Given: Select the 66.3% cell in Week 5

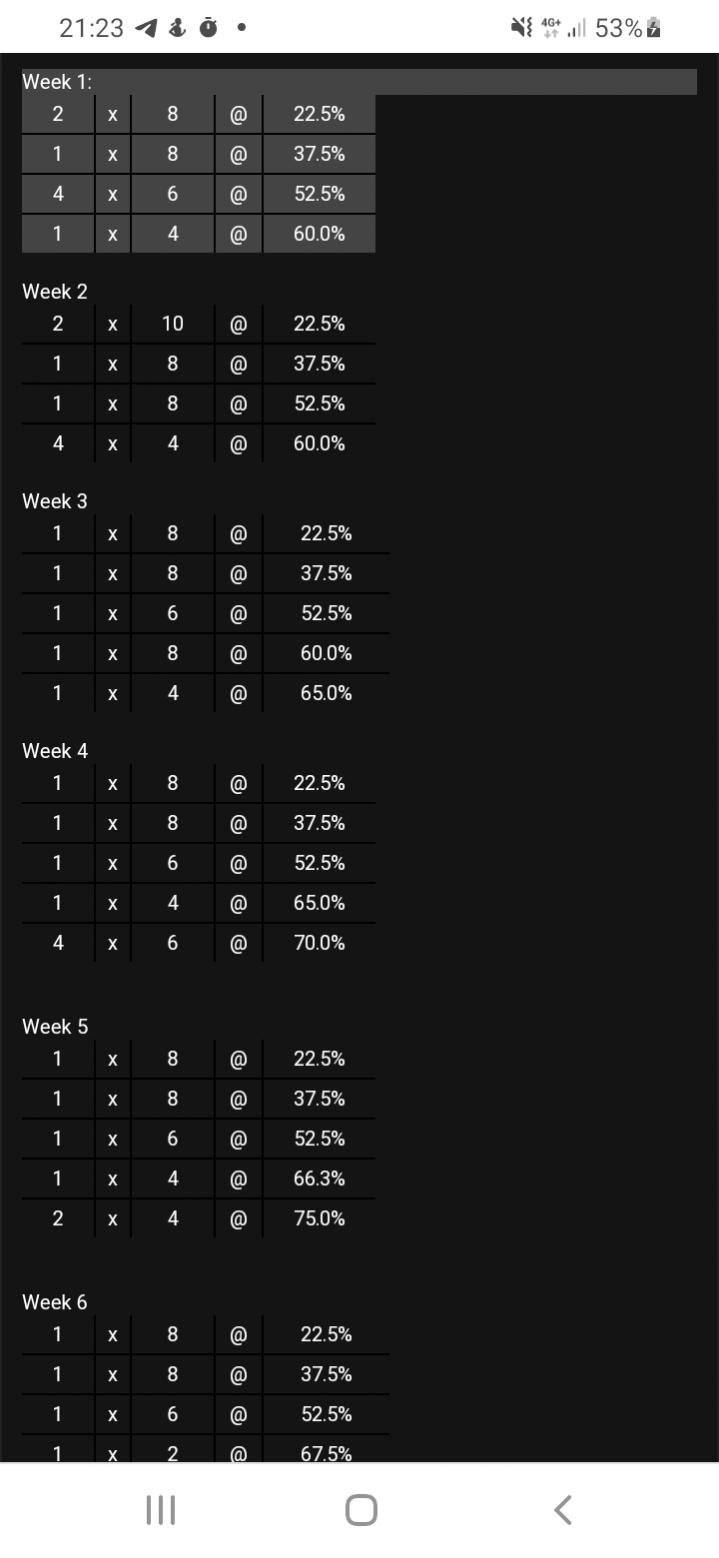Looking at the screenshot, I should pyautogui.click(x=319, y=1179).
